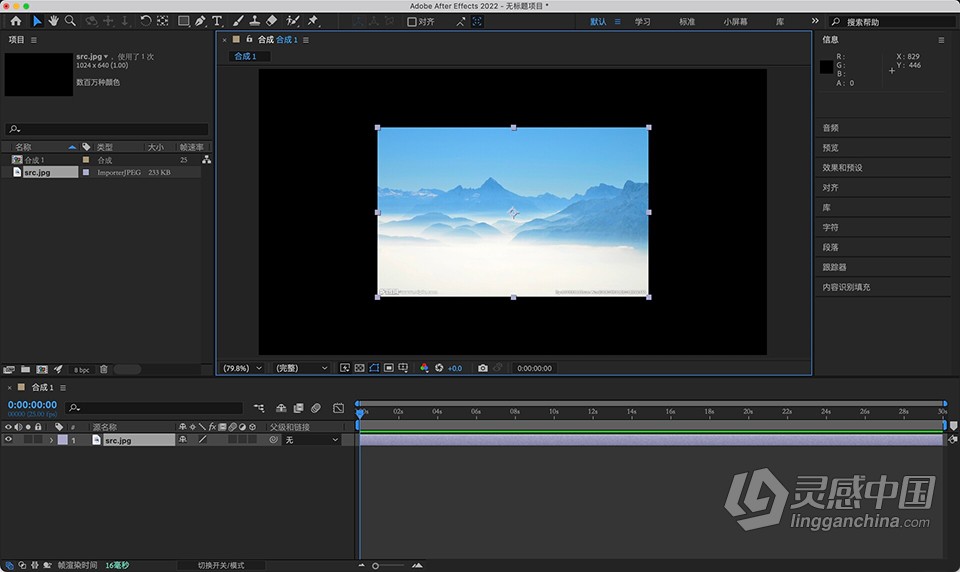Toggle mask and shape path visibility

374,368
